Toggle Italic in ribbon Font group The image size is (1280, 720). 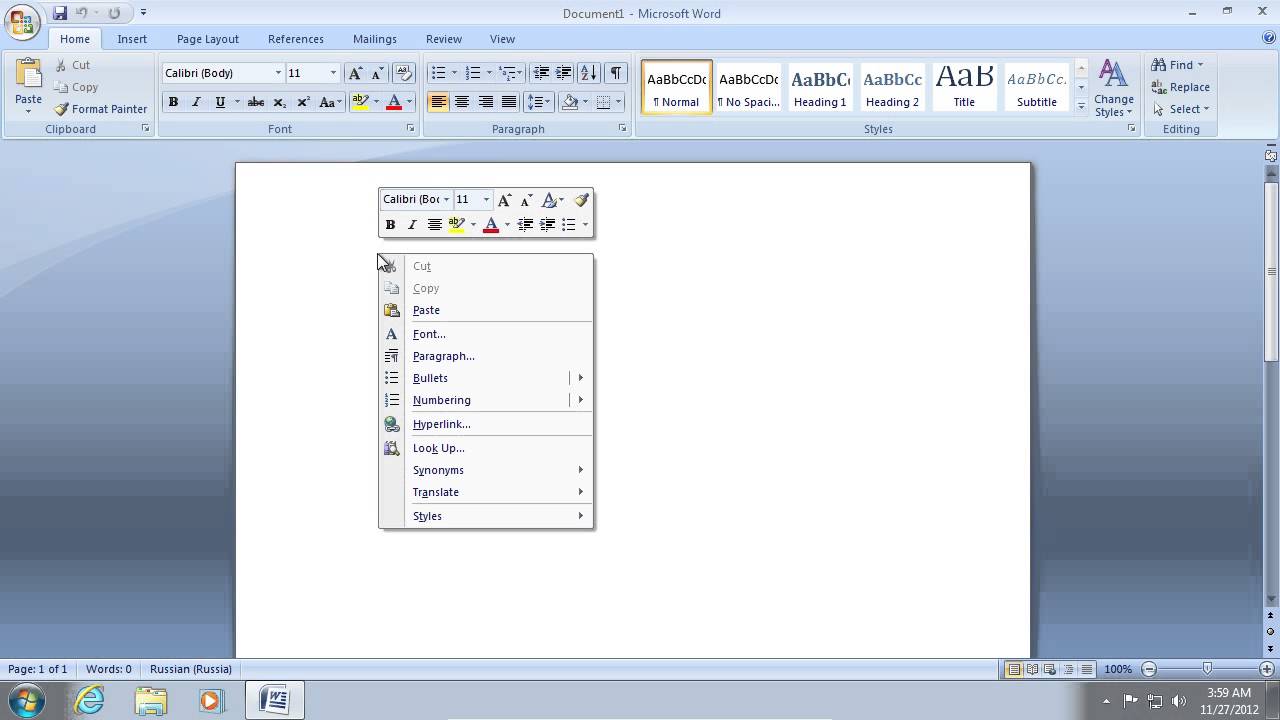pos(196,102)
